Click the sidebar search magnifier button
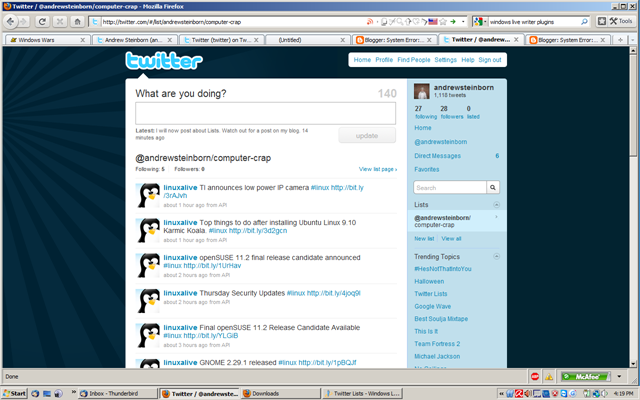640x400 pixels. pos(493,188)
